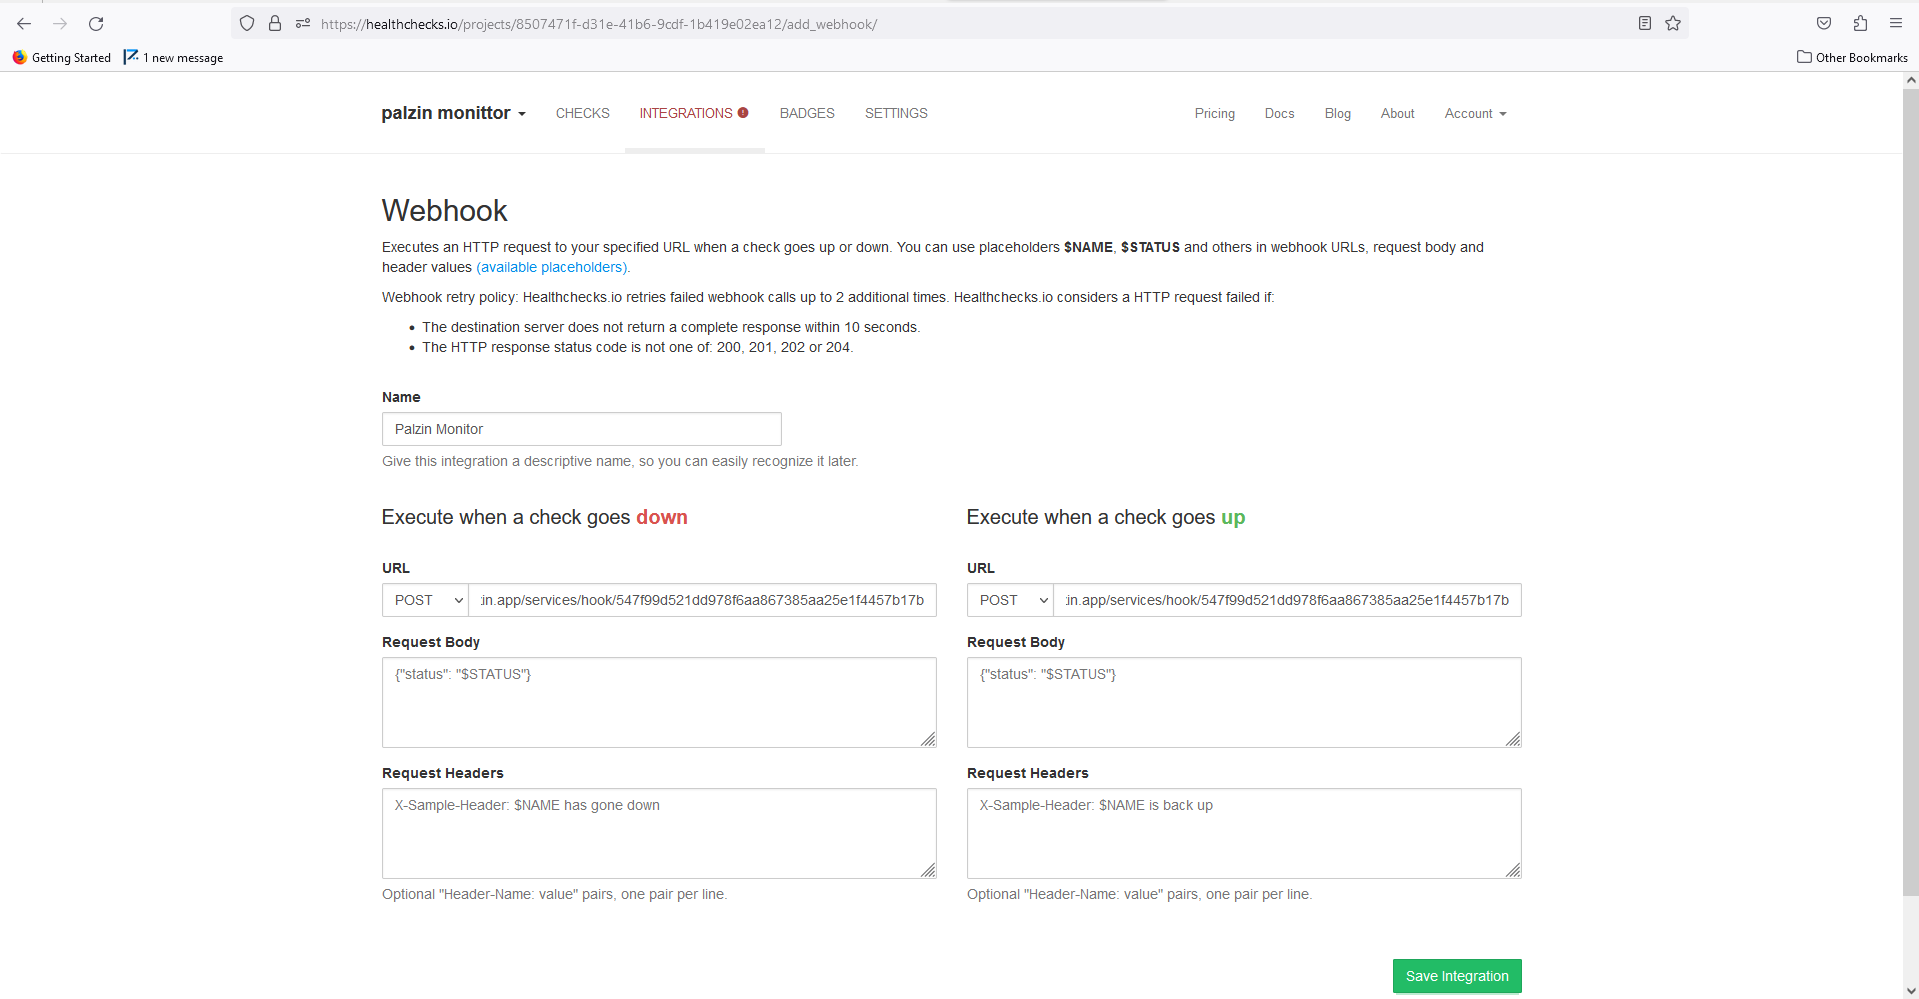Expand the Account dropdown menu
The height and width of the screenshot is (999, 1919).
click(1475, 113)
